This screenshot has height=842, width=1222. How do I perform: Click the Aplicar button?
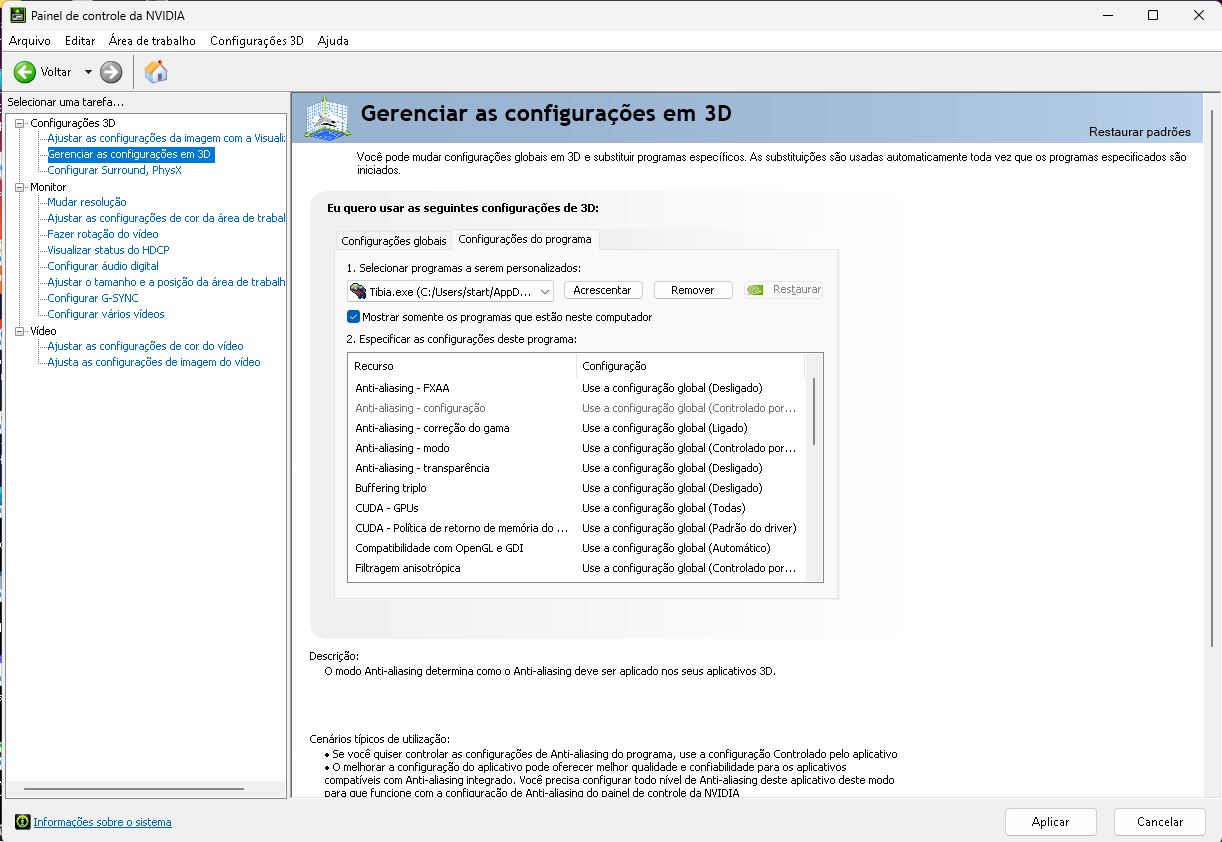click(x=1051, y=822)
